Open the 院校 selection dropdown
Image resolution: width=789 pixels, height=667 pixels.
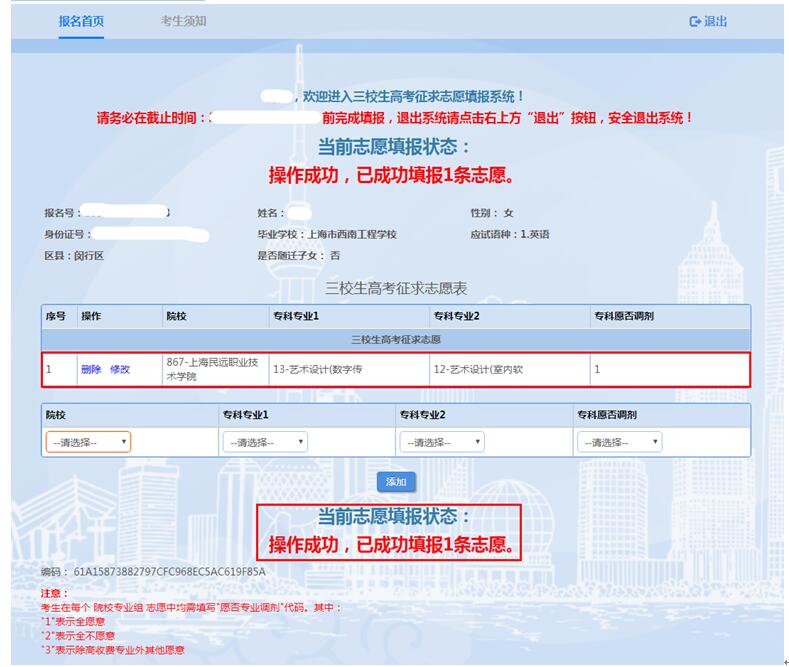(x=88, y=442)
